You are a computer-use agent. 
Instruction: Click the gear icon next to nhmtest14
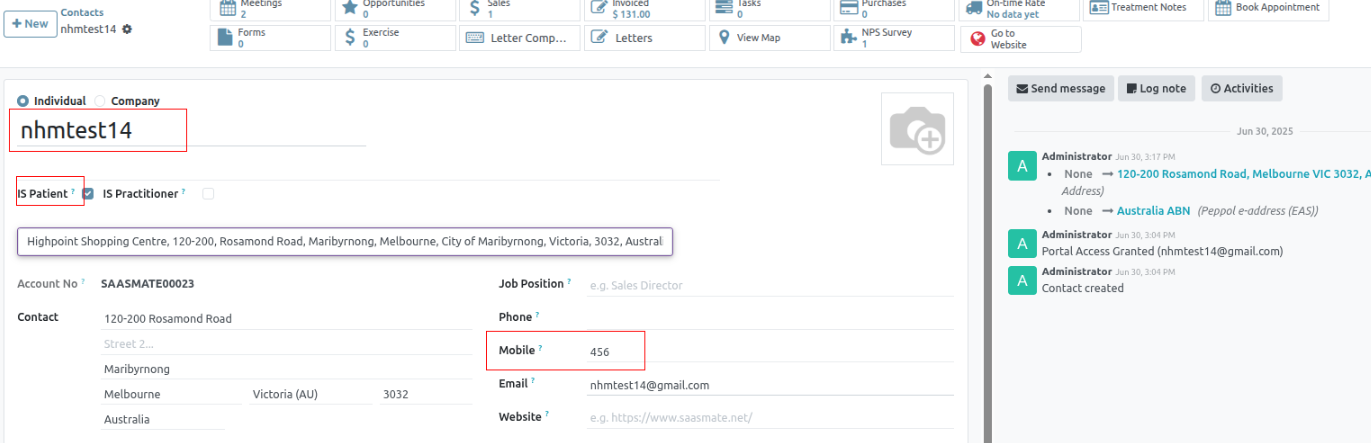(127, 29)
